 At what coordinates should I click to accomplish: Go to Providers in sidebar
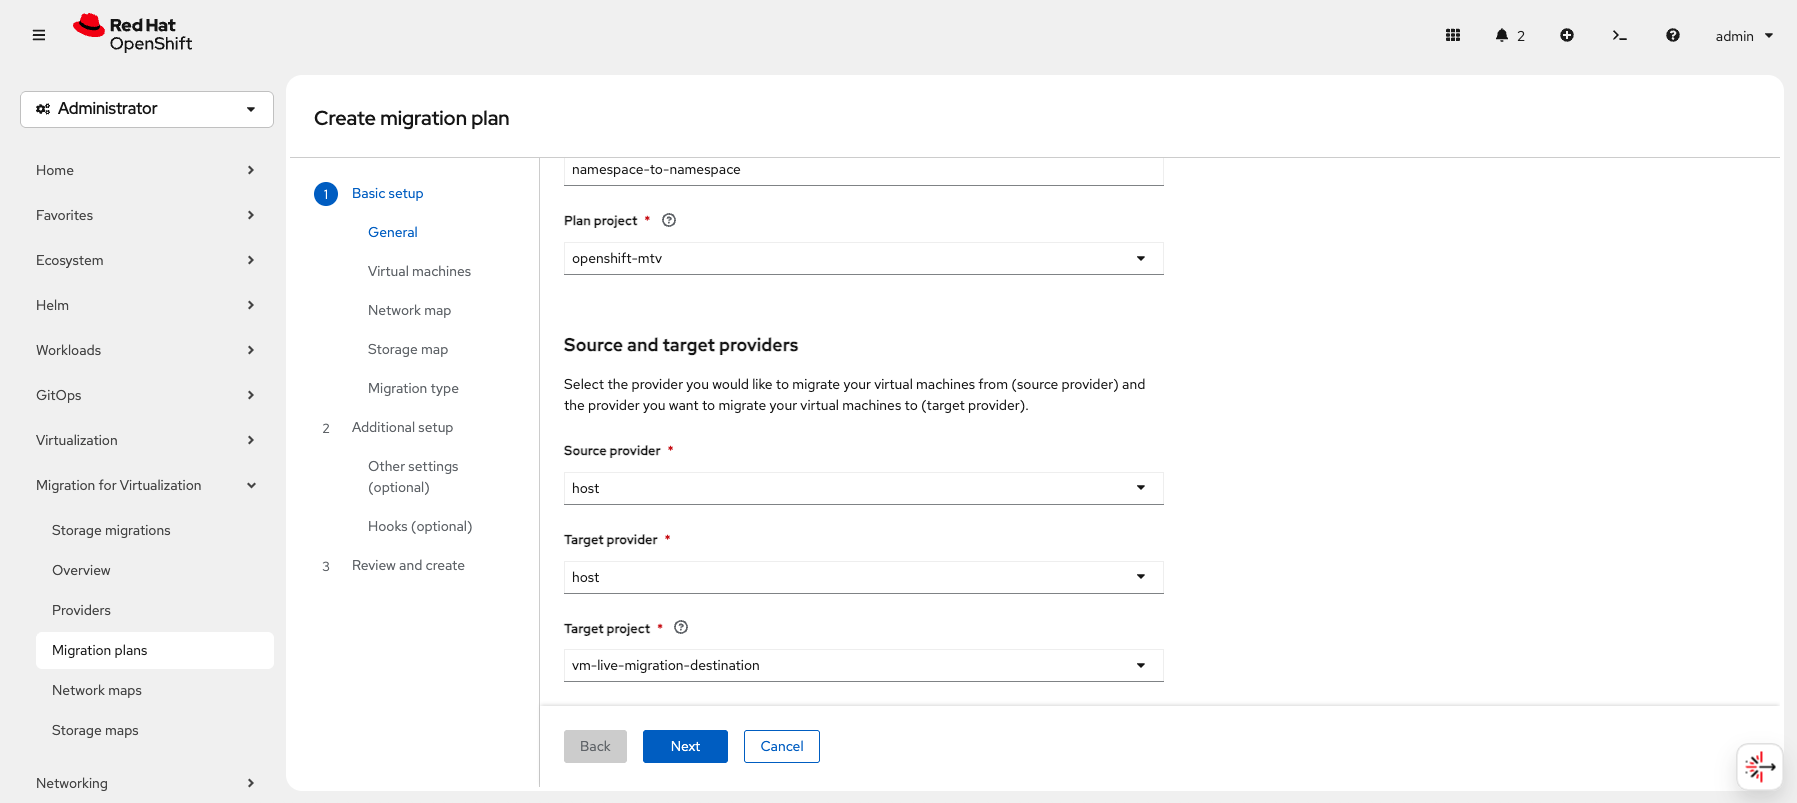click(82, 610)
